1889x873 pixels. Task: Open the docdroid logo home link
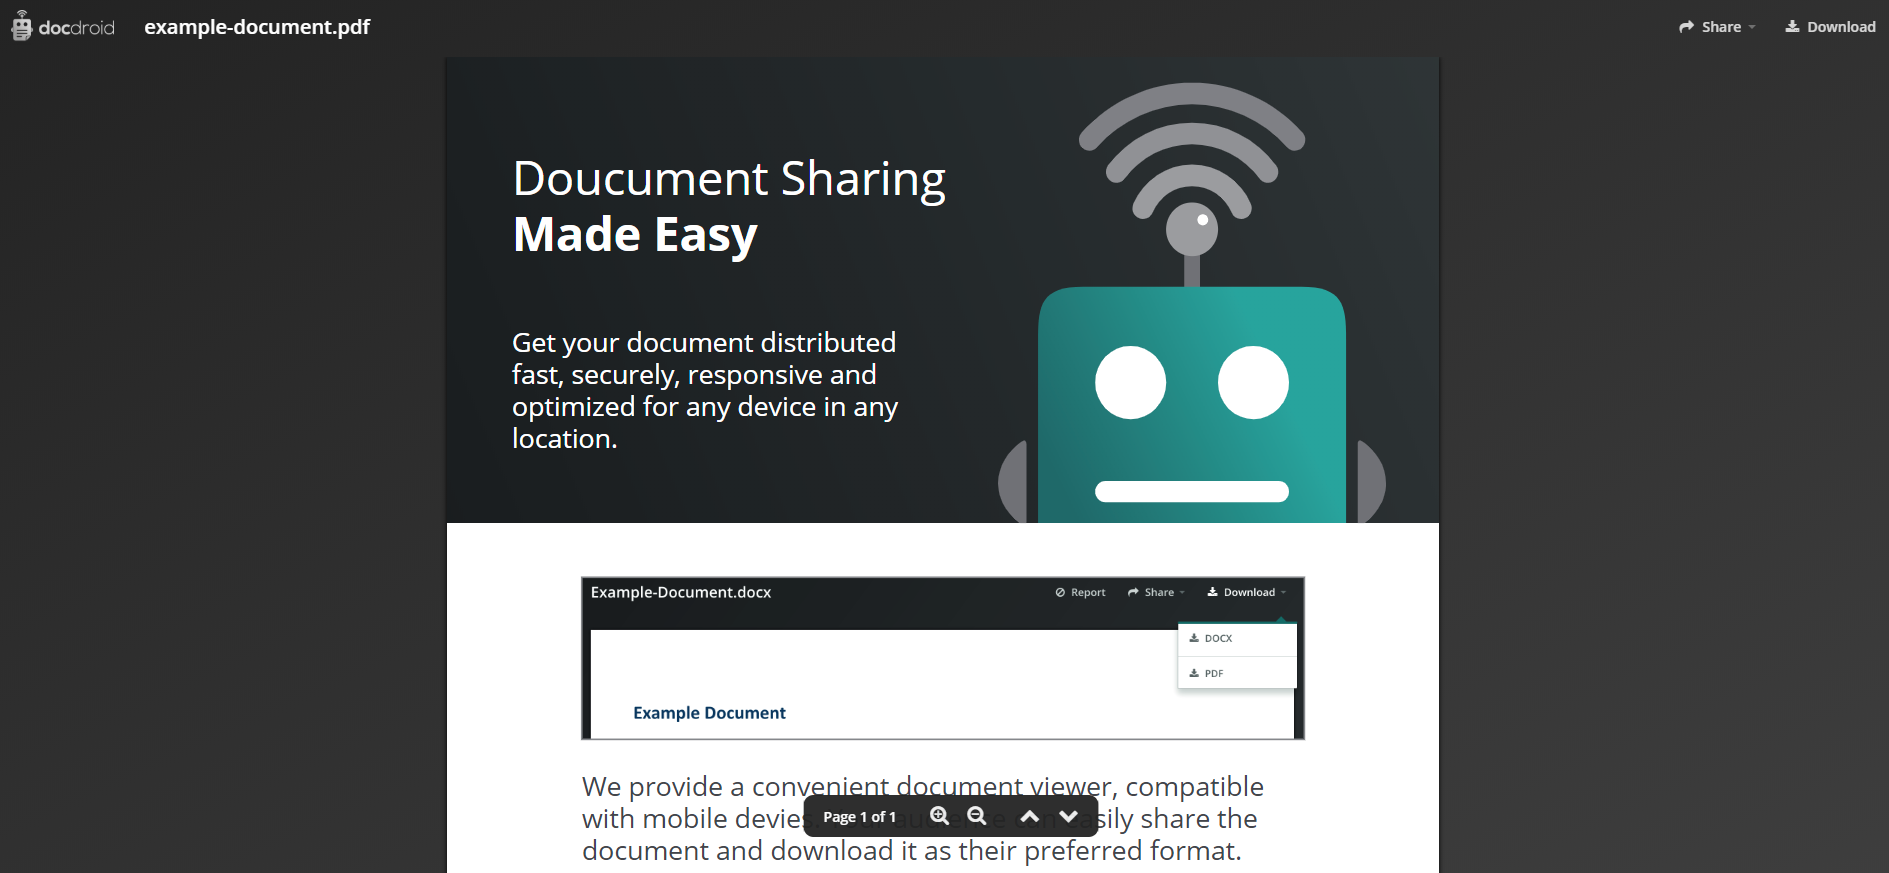tap(63, 27)
